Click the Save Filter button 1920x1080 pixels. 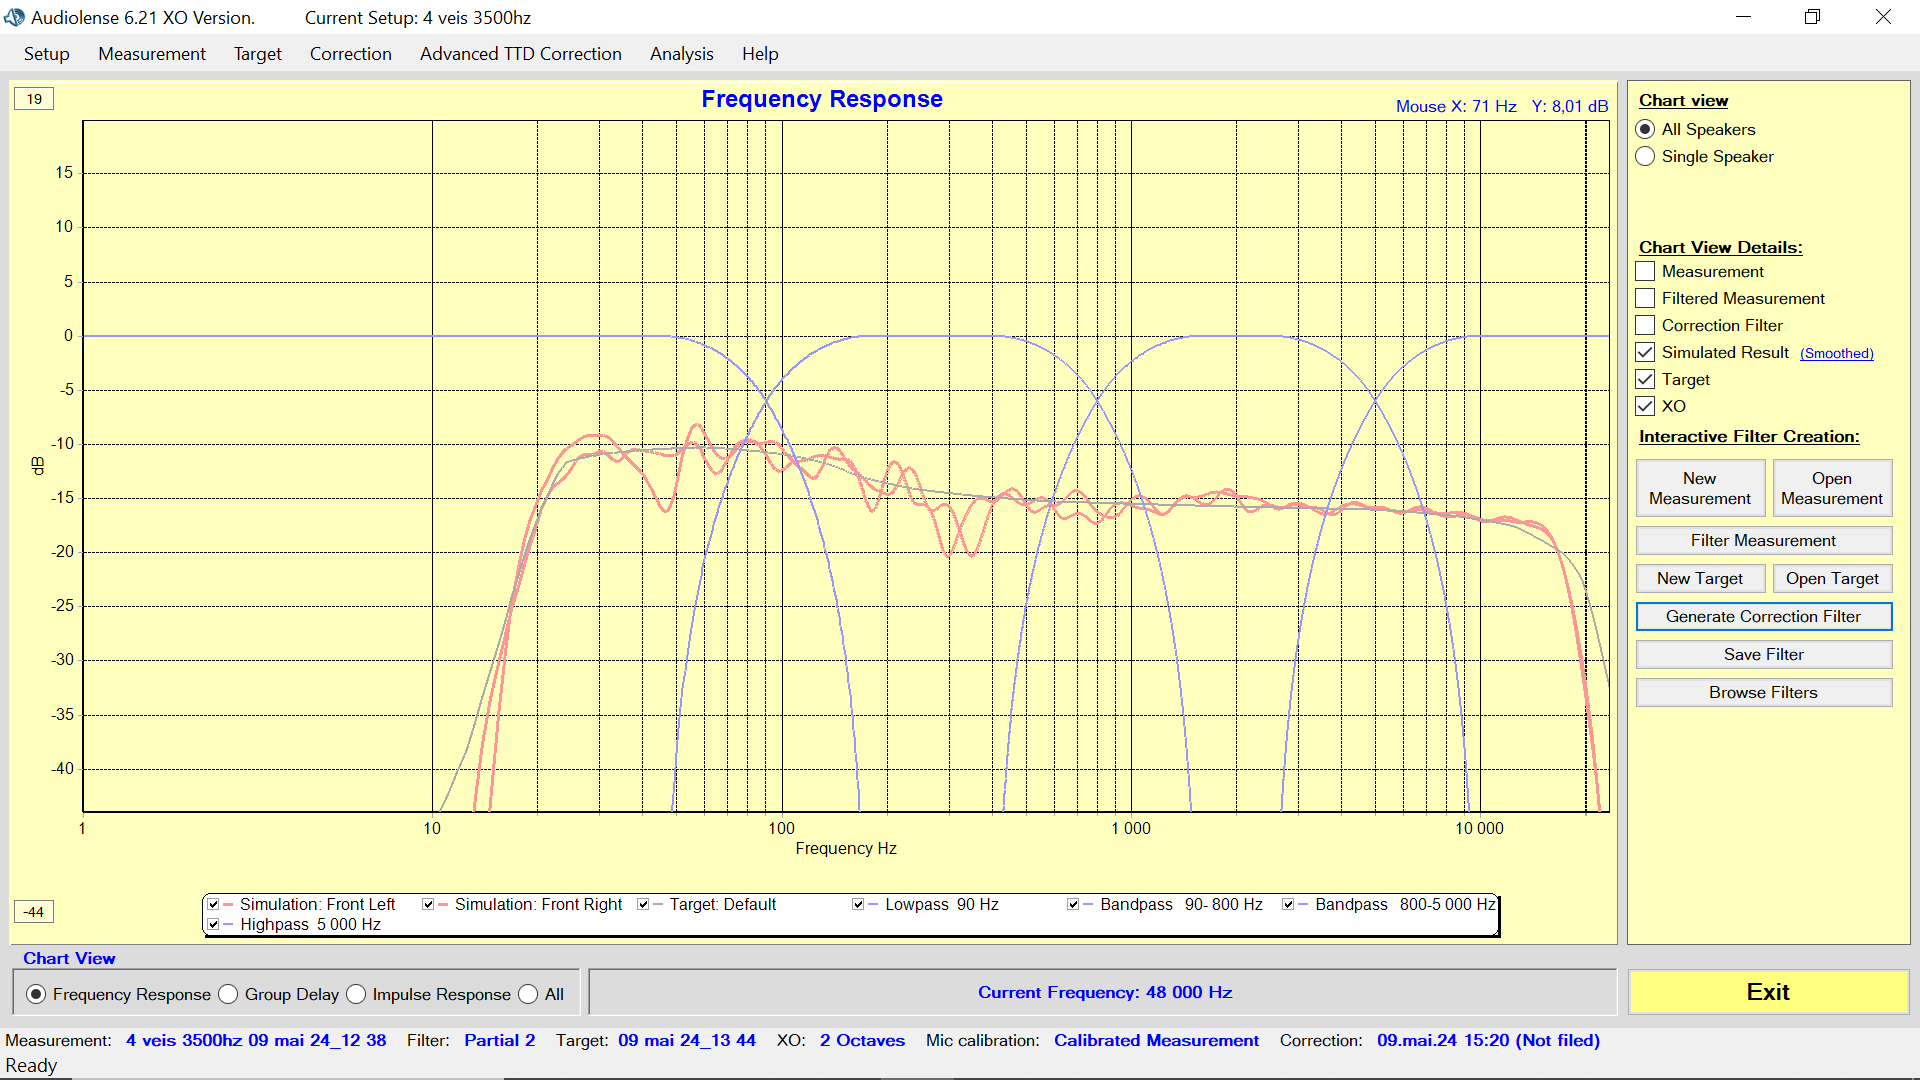coord(1763,654)
